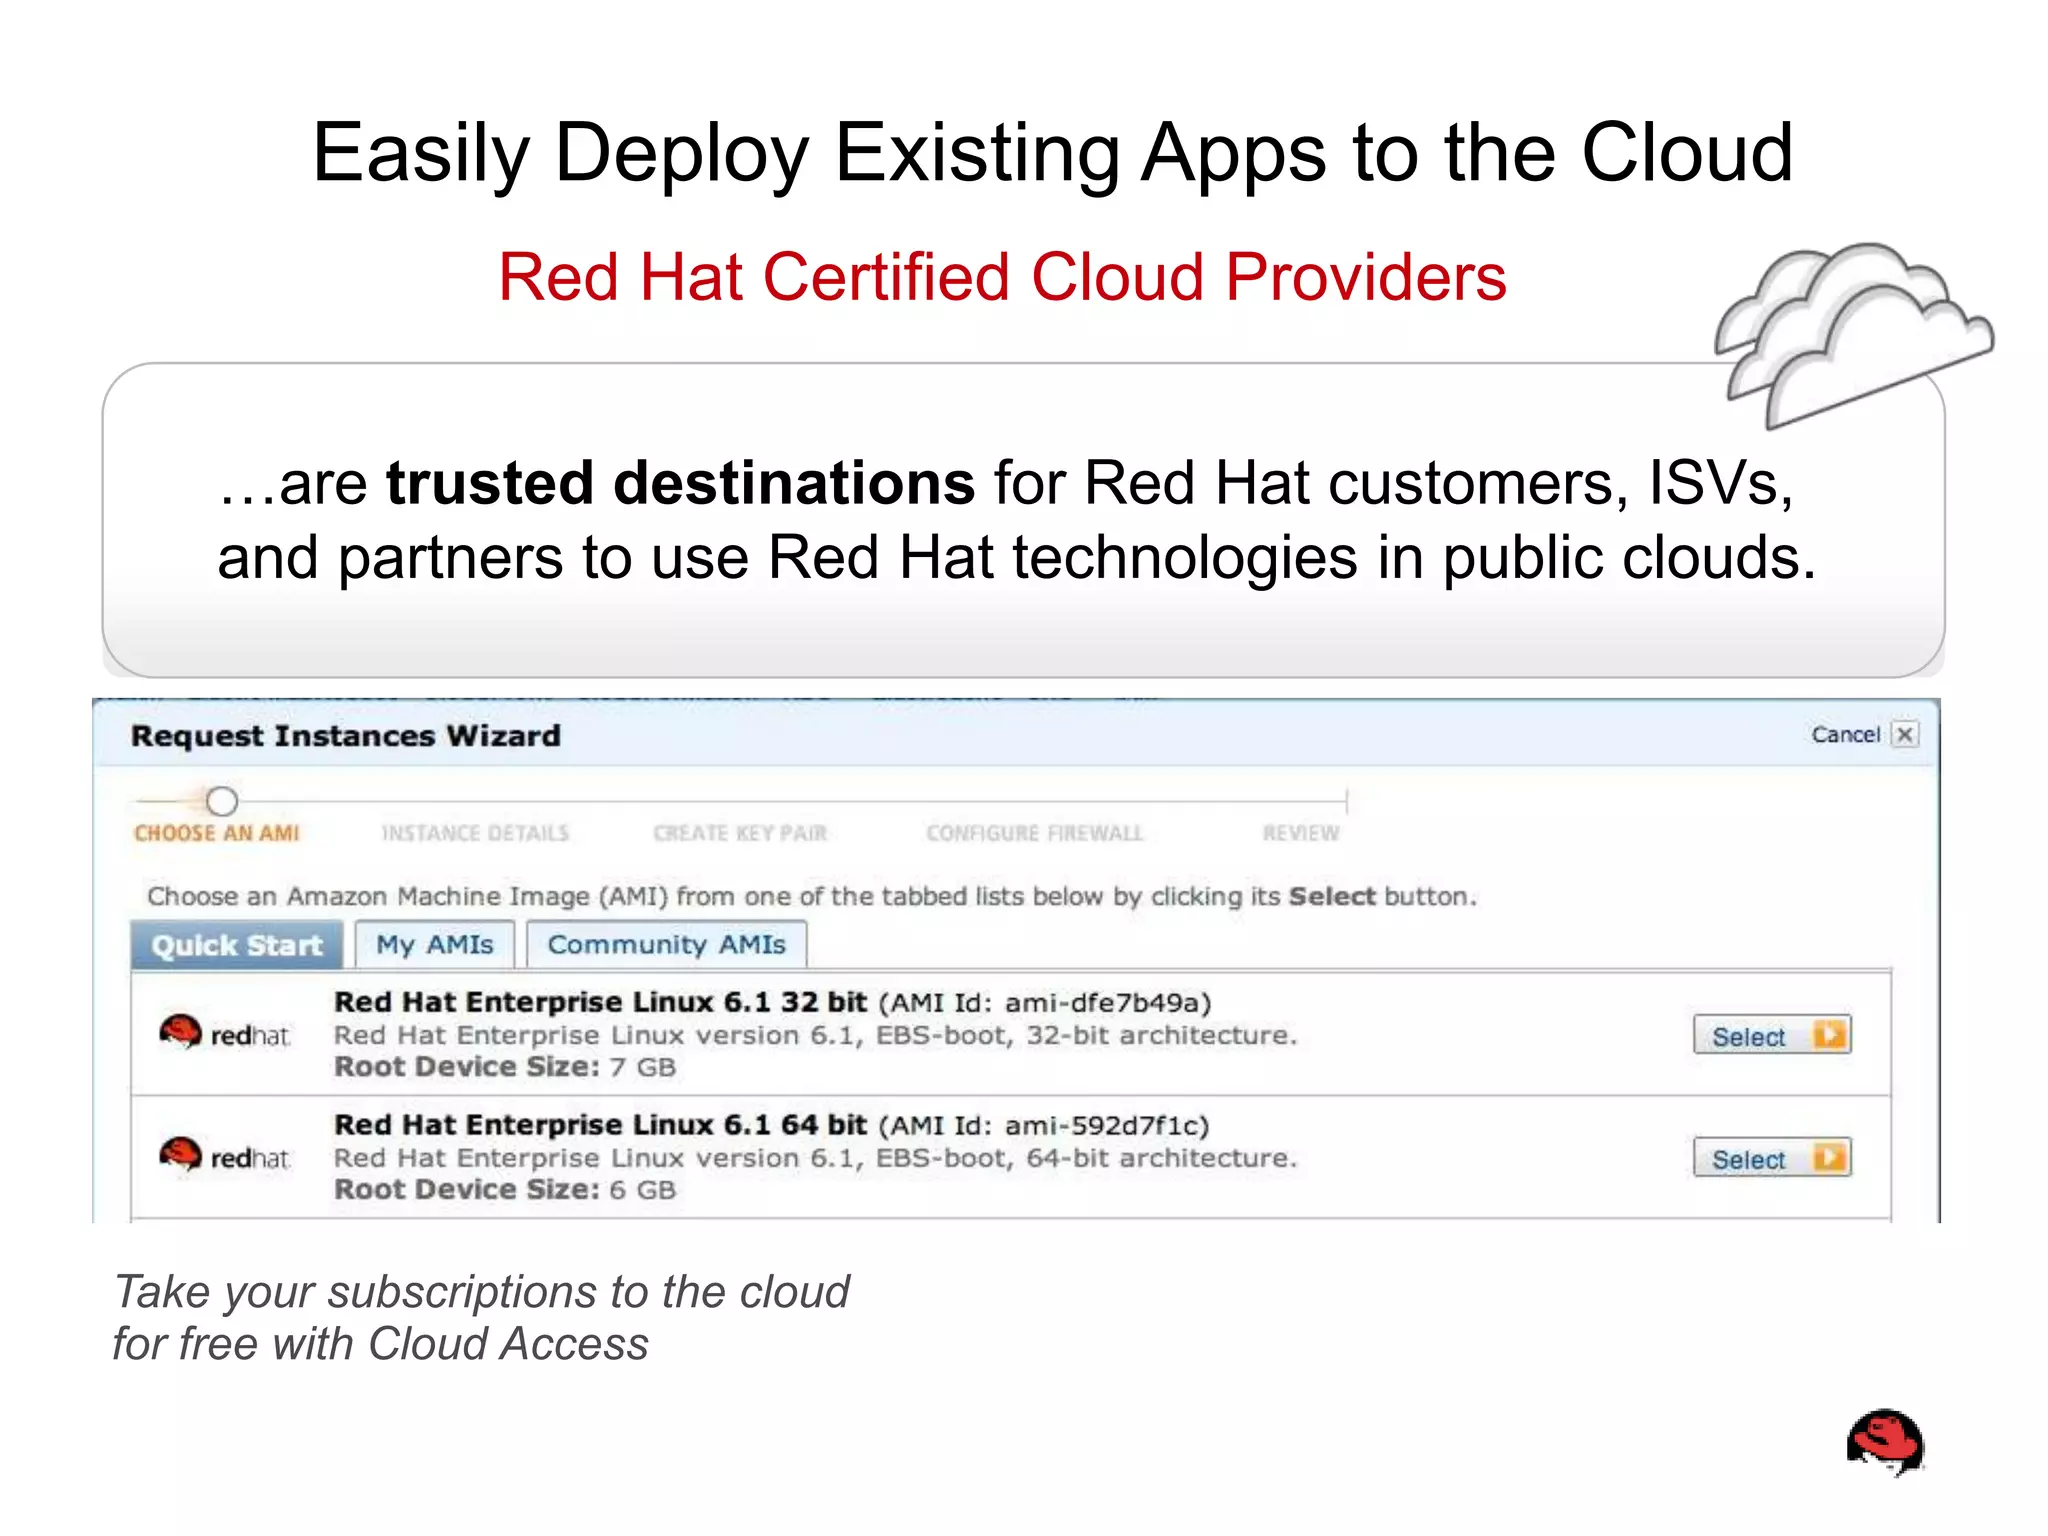Click the Red Hat shadowman logo on slide
Image resolution: width=2048 pixels, height=1536 pixels.
(x=1886, y=1443)
